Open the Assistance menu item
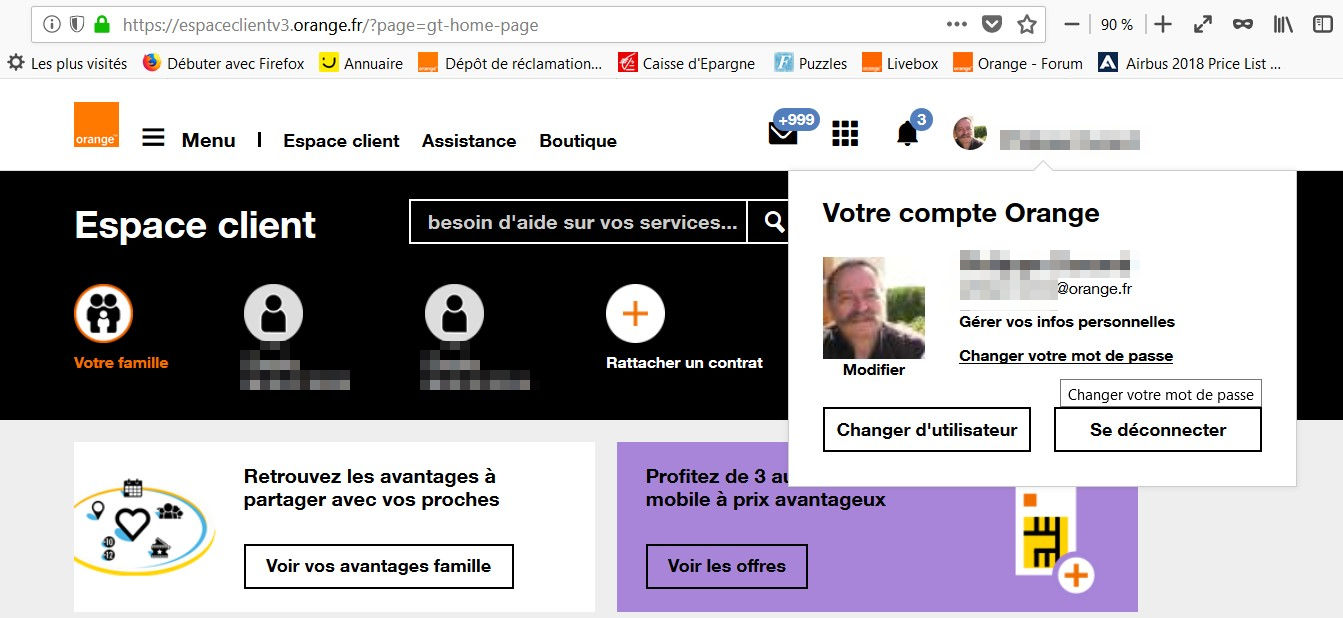The width and height of the screenshot is (1343, 618). tap(469, 141)
